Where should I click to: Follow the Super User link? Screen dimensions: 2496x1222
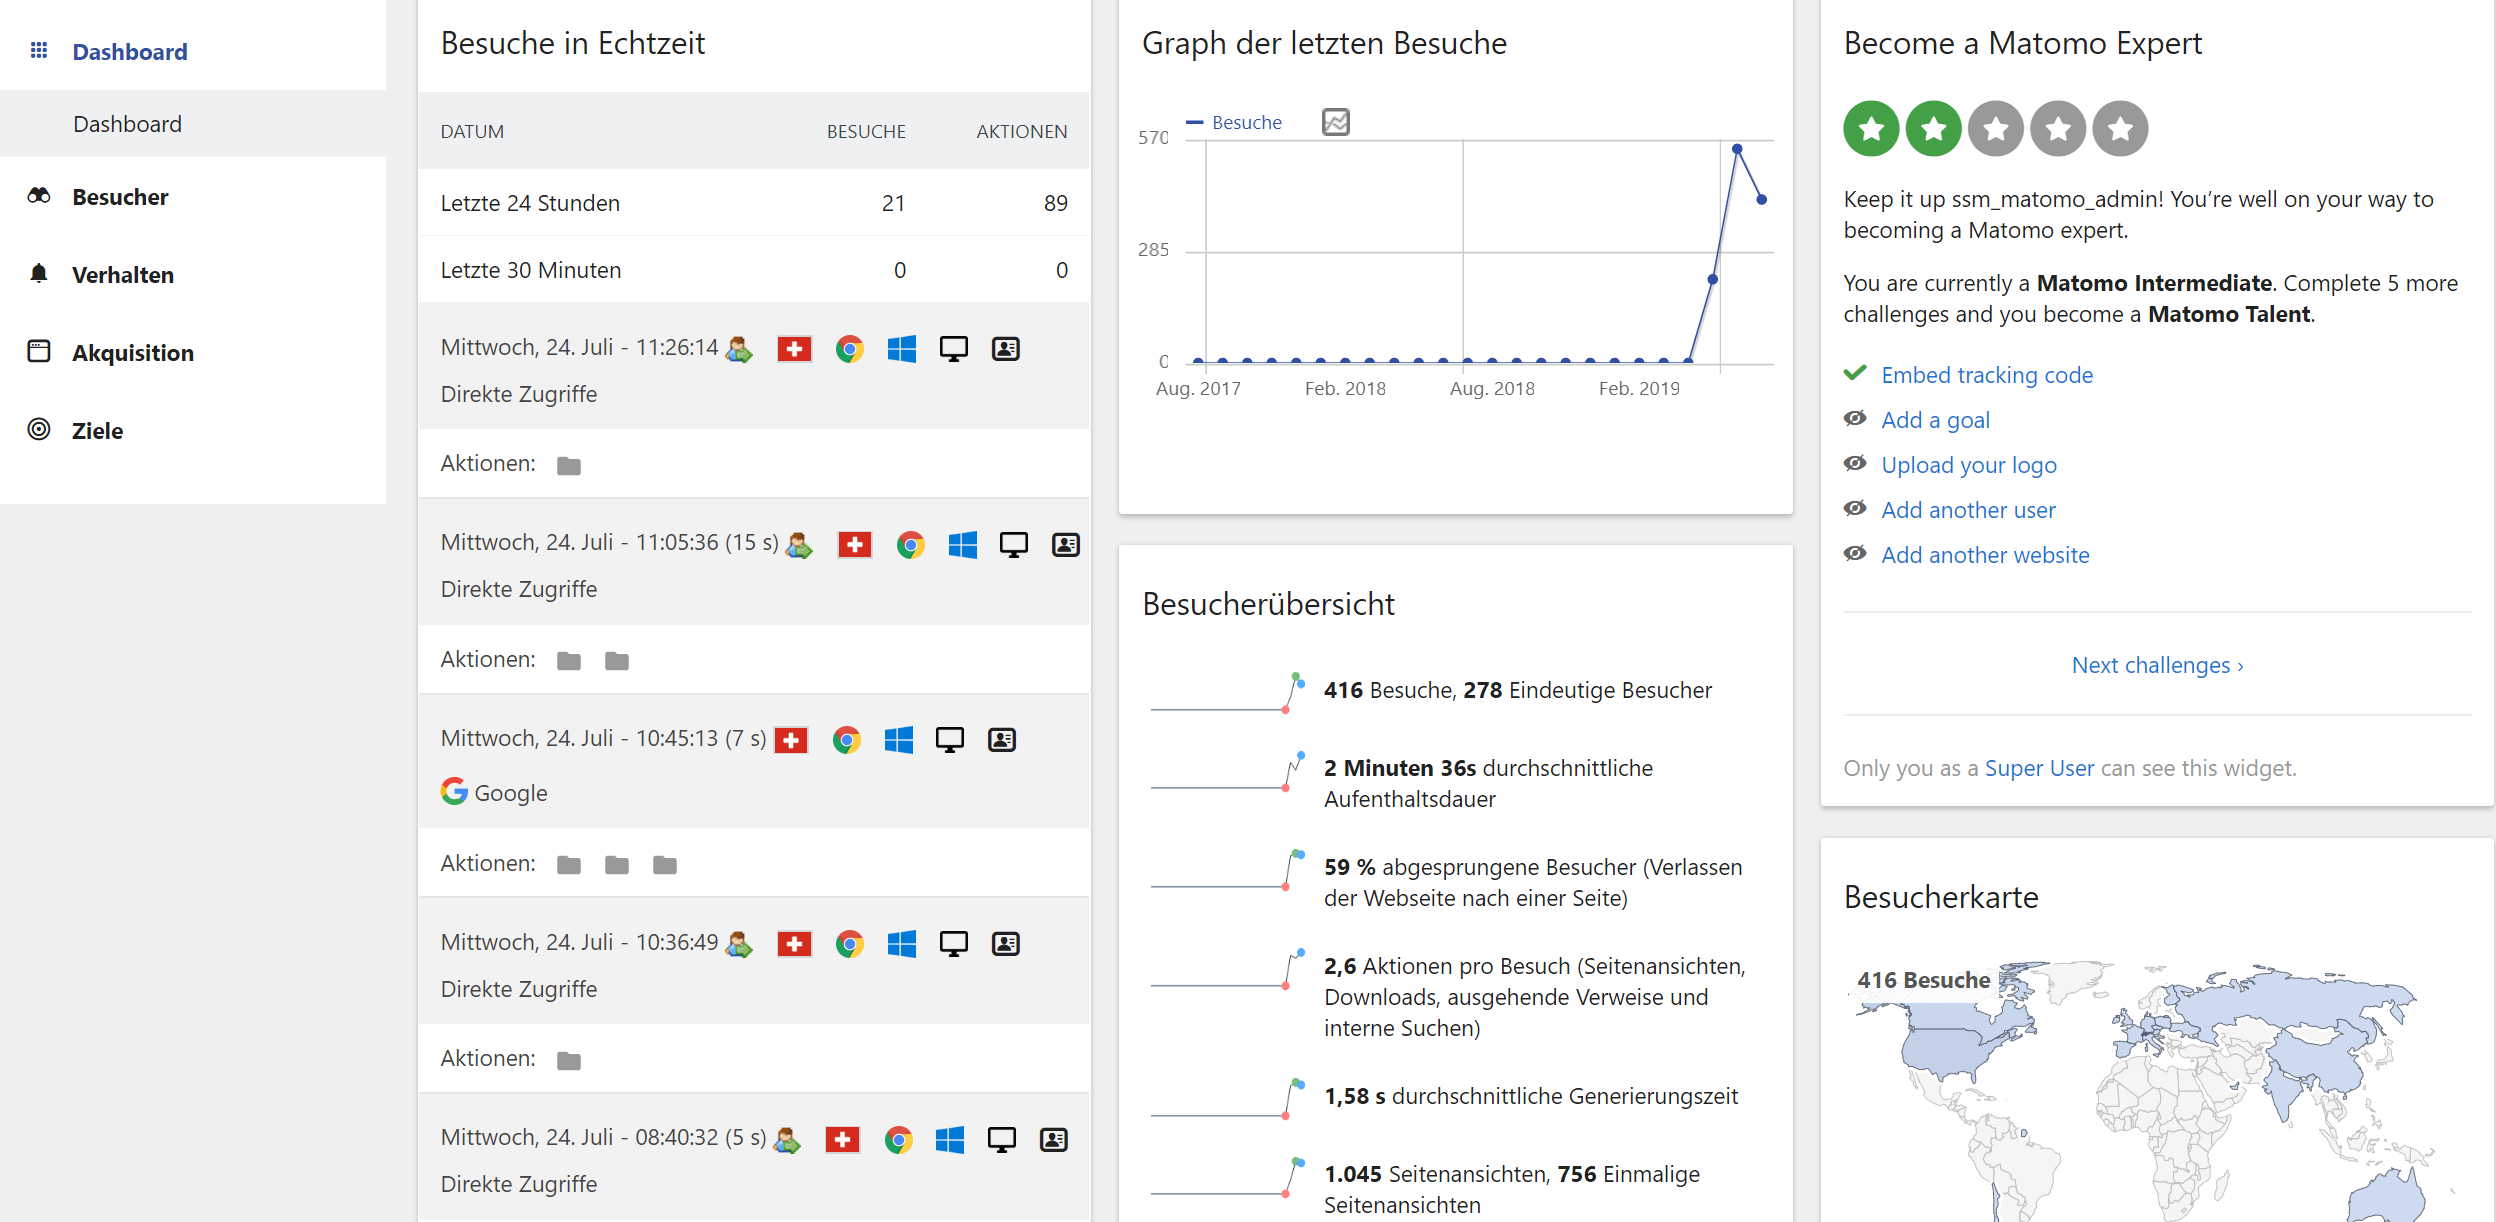click(x=2039, y=768)
